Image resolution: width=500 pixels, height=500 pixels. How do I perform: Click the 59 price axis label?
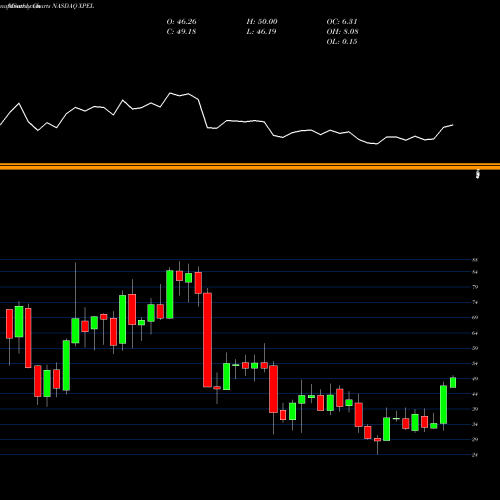pyautogui.click(x=475, y=348)
